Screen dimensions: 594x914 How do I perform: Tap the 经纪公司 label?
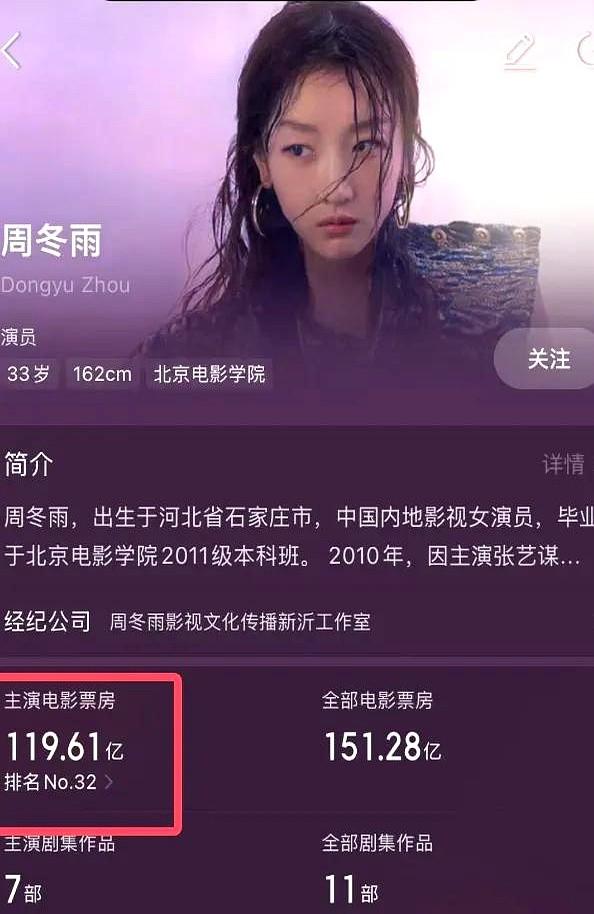pos(47,621)
